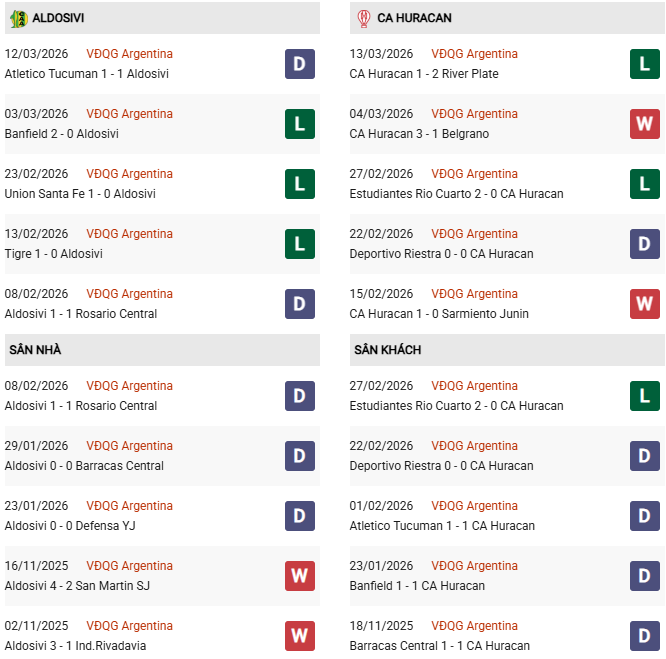Click the W badge for Huracan 1-0 Sarmiento Junin

pos(645,304)
